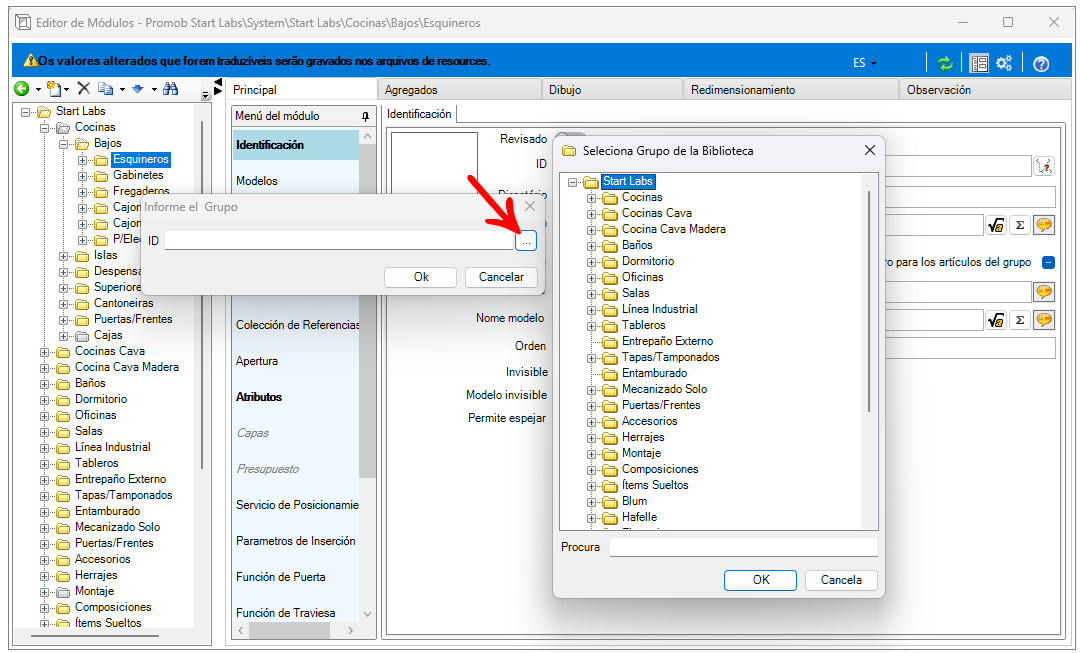Expand Blum in the Seleciona Grupo dialog
Screen dimensions: 1080x653
[591, 502]
